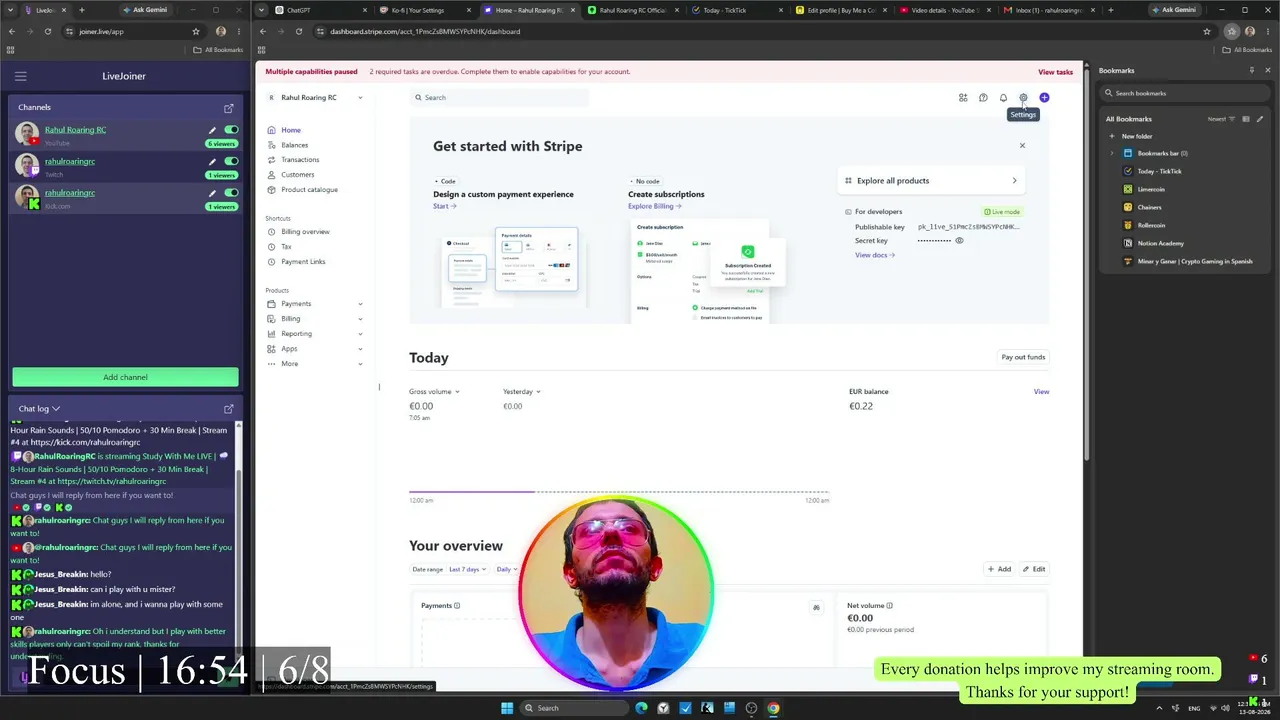Viewport: 1280px width, 720px height.
Task: Click the Stripe dashboard Search field
Action: pyautogui.click(x=499, y=98)
